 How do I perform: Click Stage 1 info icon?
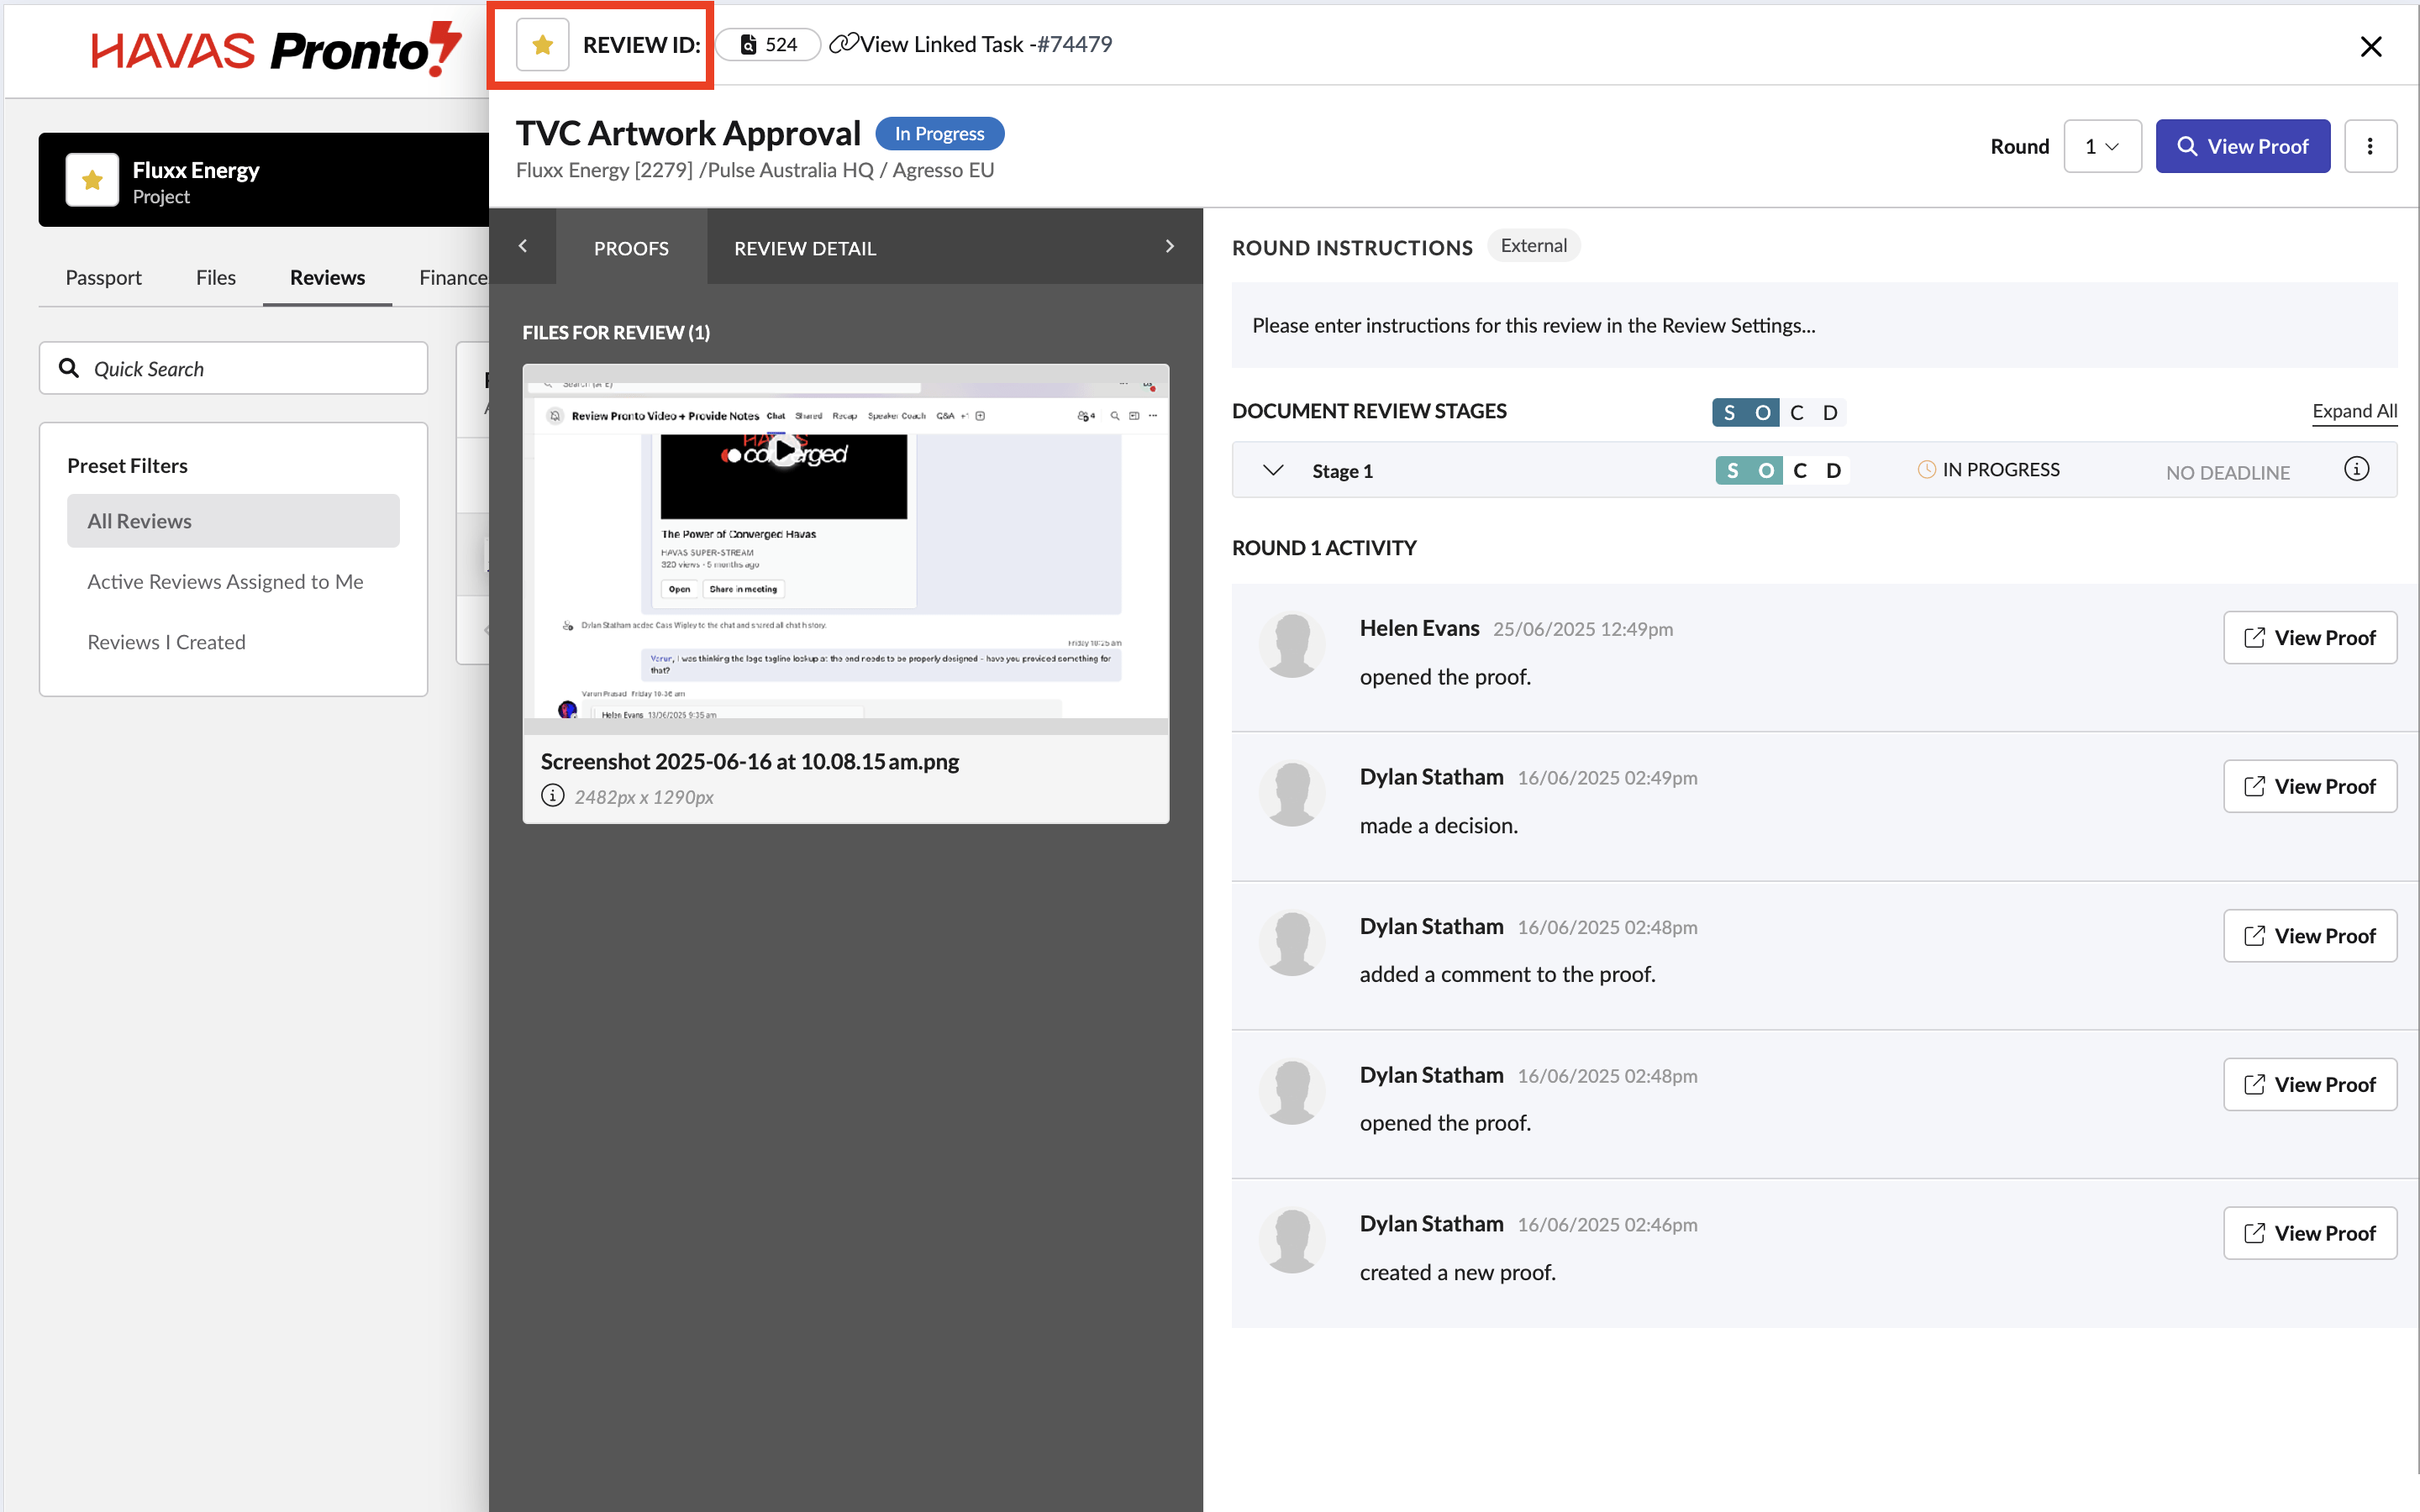click(x=2355, y=469)
